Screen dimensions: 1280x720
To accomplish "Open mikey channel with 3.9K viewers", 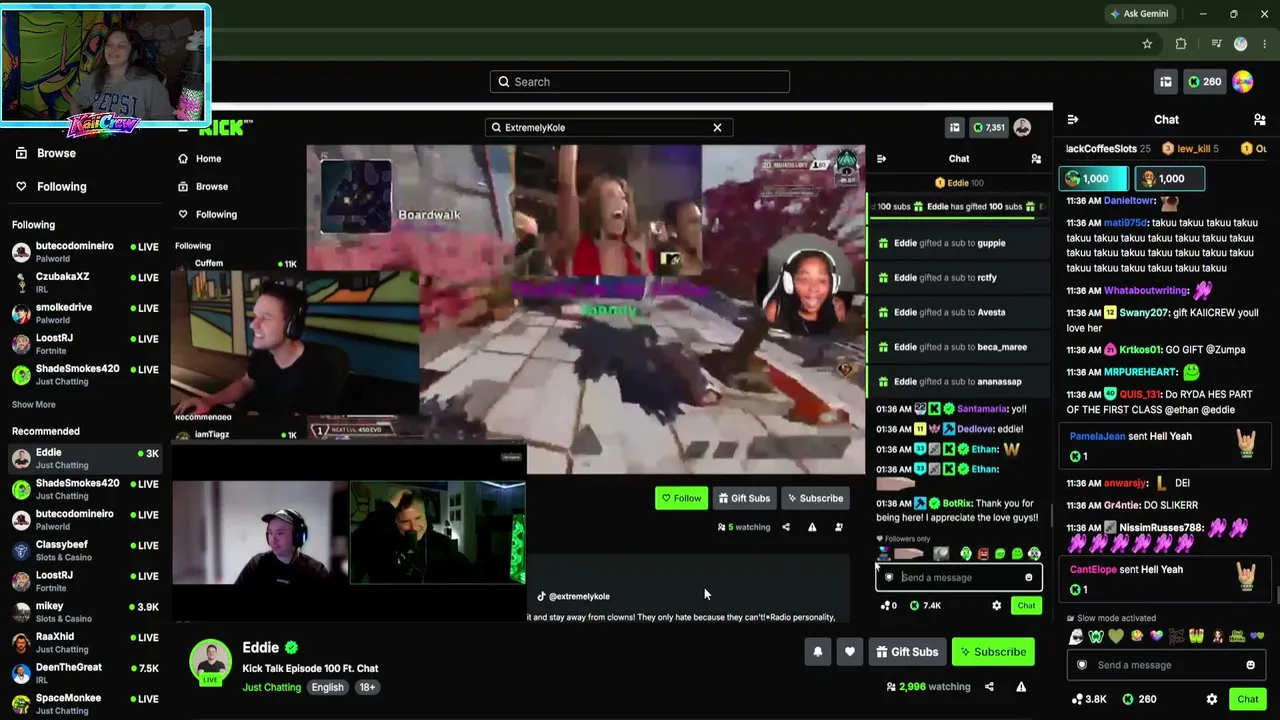I will click(x=85, y=612).
